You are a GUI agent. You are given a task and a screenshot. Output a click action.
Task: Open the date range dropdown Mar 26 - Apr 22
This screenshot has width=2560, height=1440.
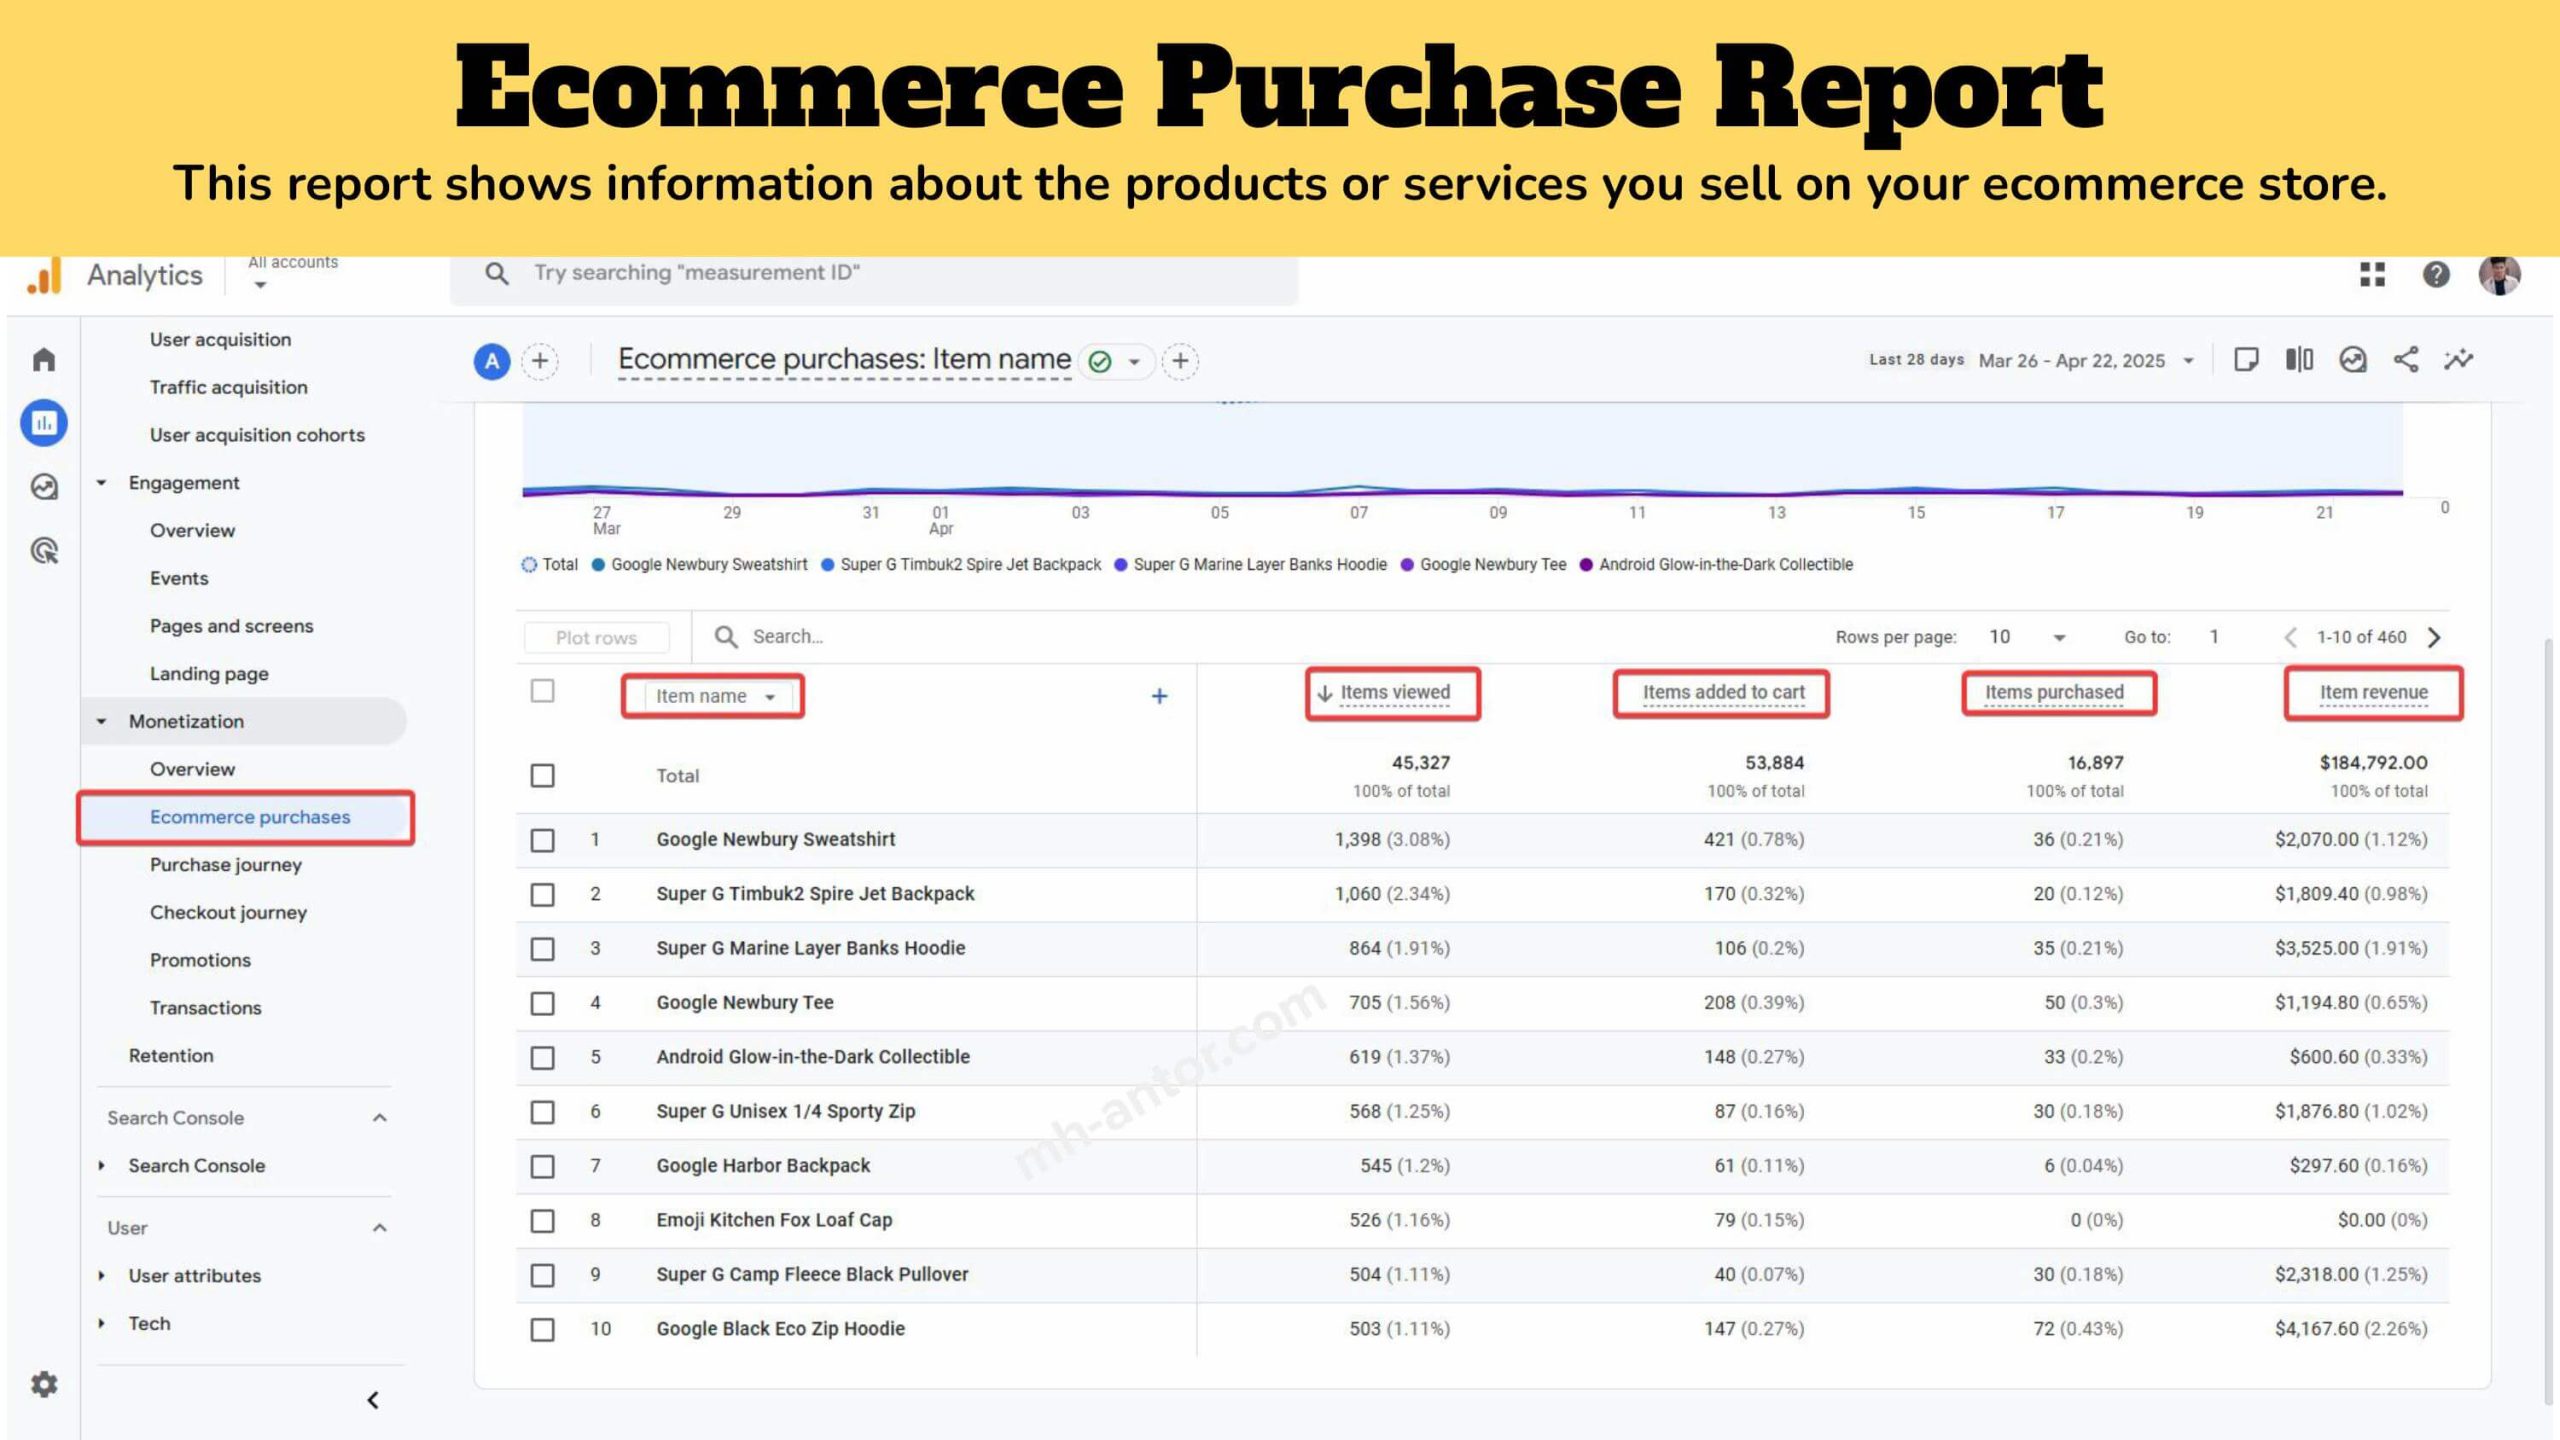2086,361
